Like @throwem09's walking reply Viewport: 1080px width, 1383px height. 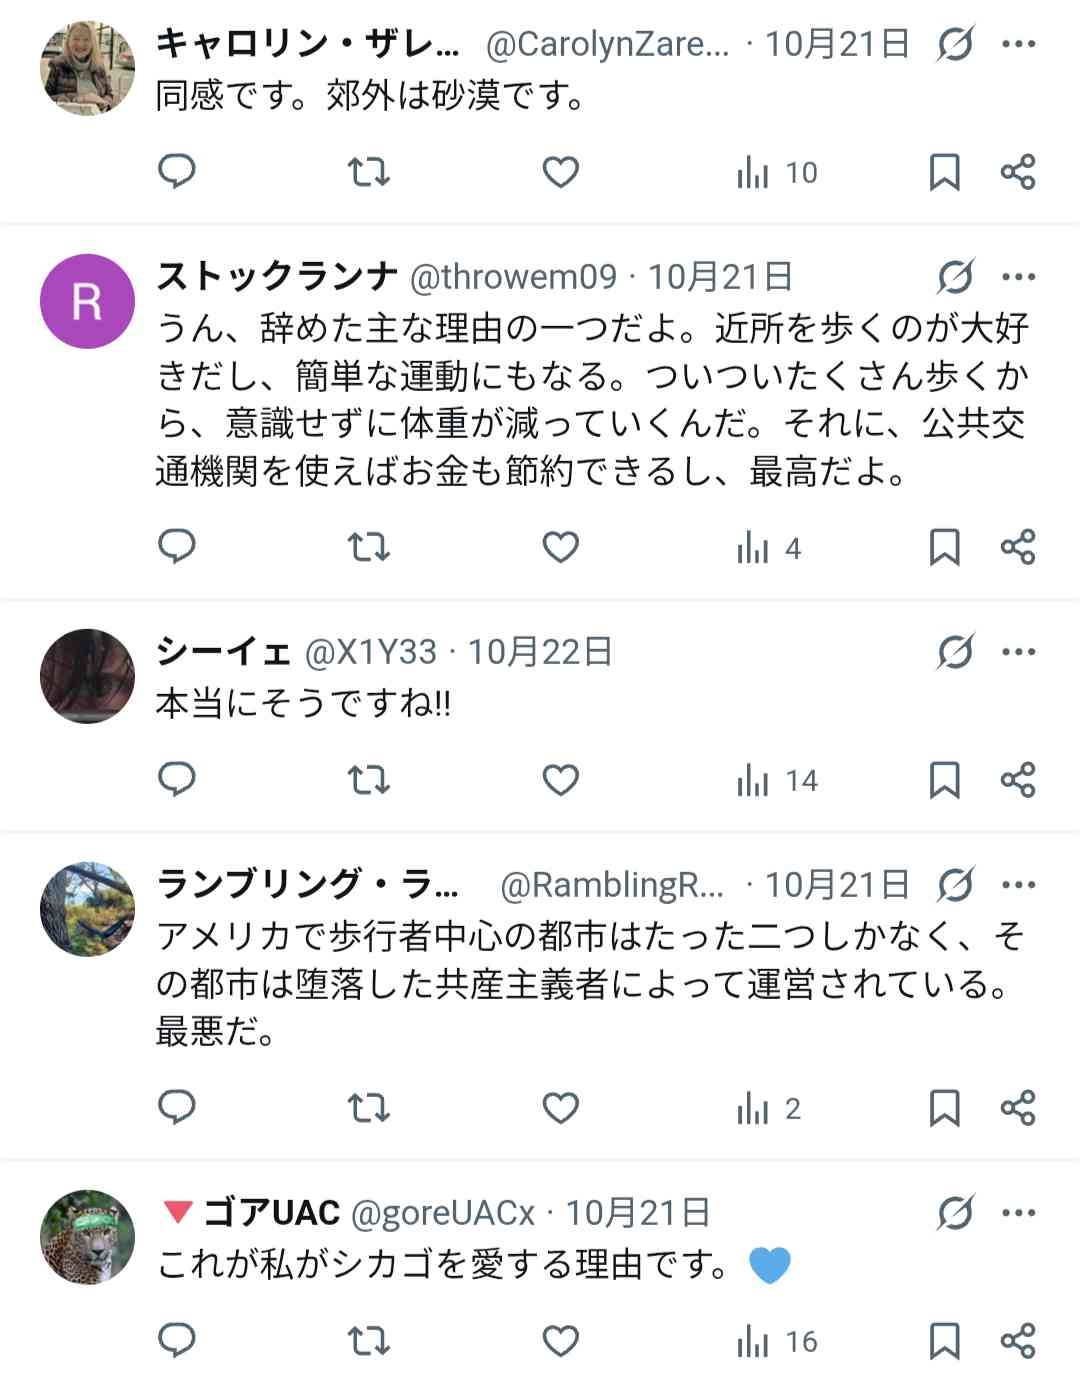[x=559, y=548]
